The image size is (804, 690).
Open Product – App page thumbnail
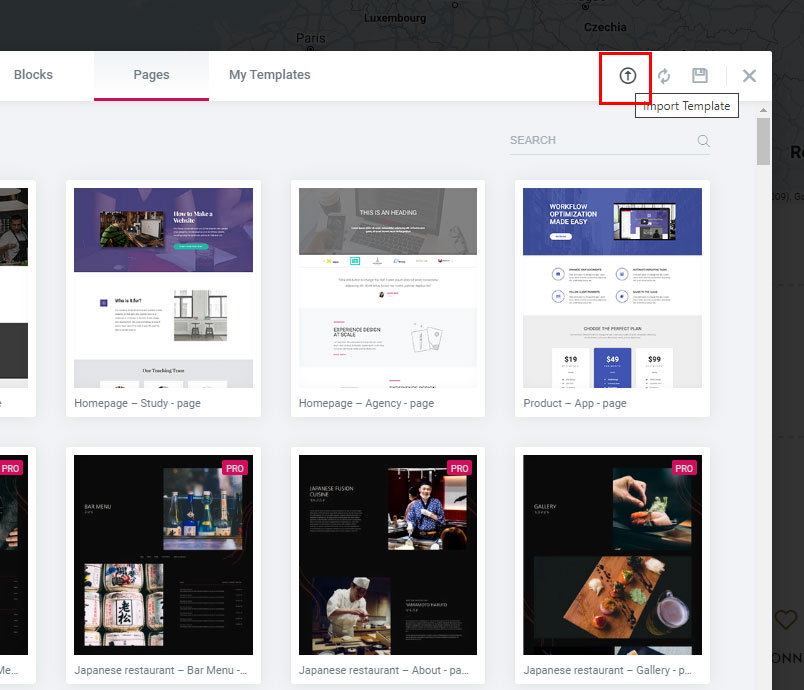(x=612, y=288)
